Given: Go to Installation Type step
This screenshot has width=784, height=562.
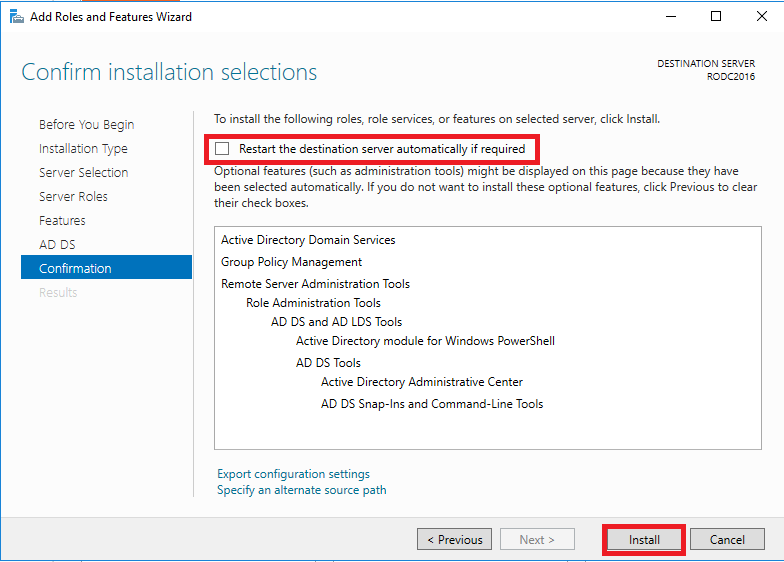Looking at the screenshot, I should [x=83, y=148].
